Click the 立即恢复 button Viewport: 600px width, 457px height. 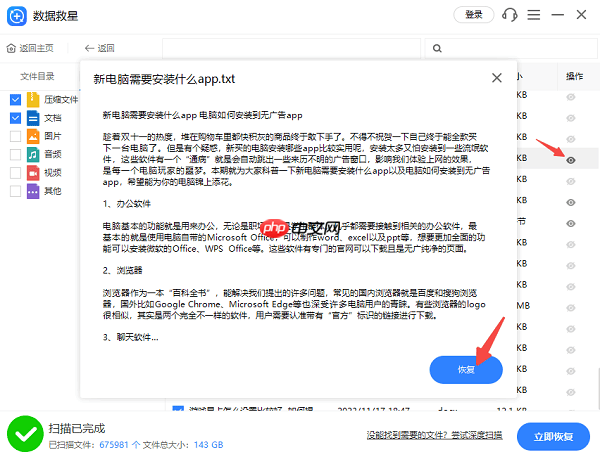(x=553, y=437)
